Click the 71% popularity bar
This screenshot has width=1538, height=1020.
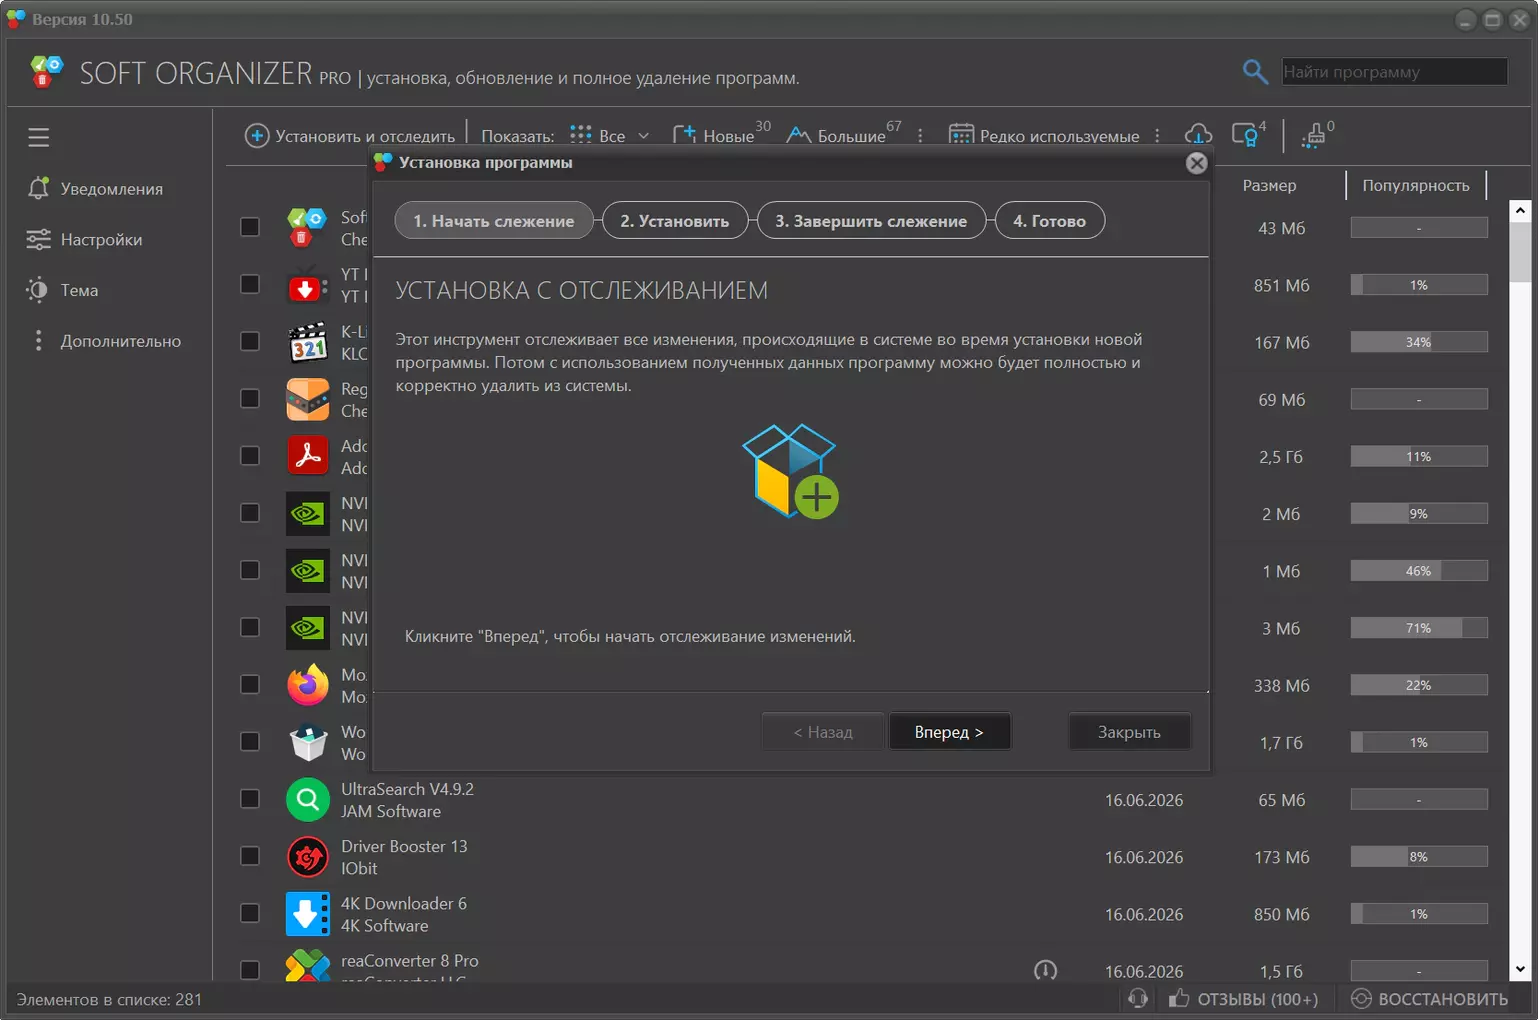pos(1419,628)
